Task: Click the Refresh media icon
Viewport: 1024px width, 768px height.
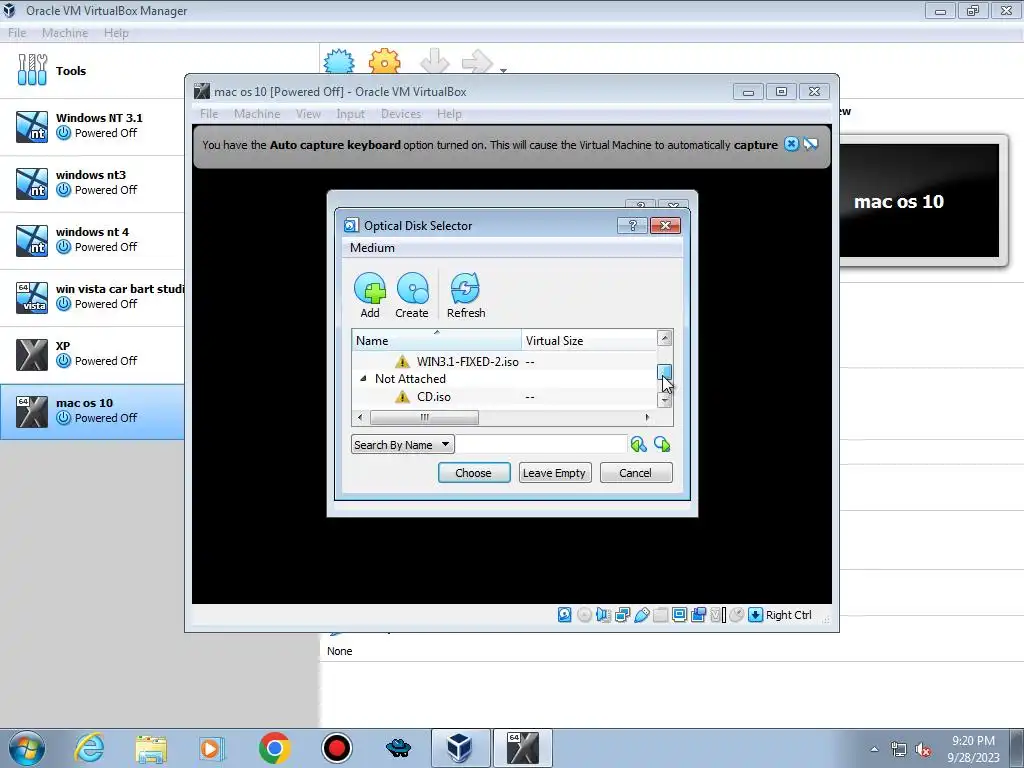Action: coord(465,288)
